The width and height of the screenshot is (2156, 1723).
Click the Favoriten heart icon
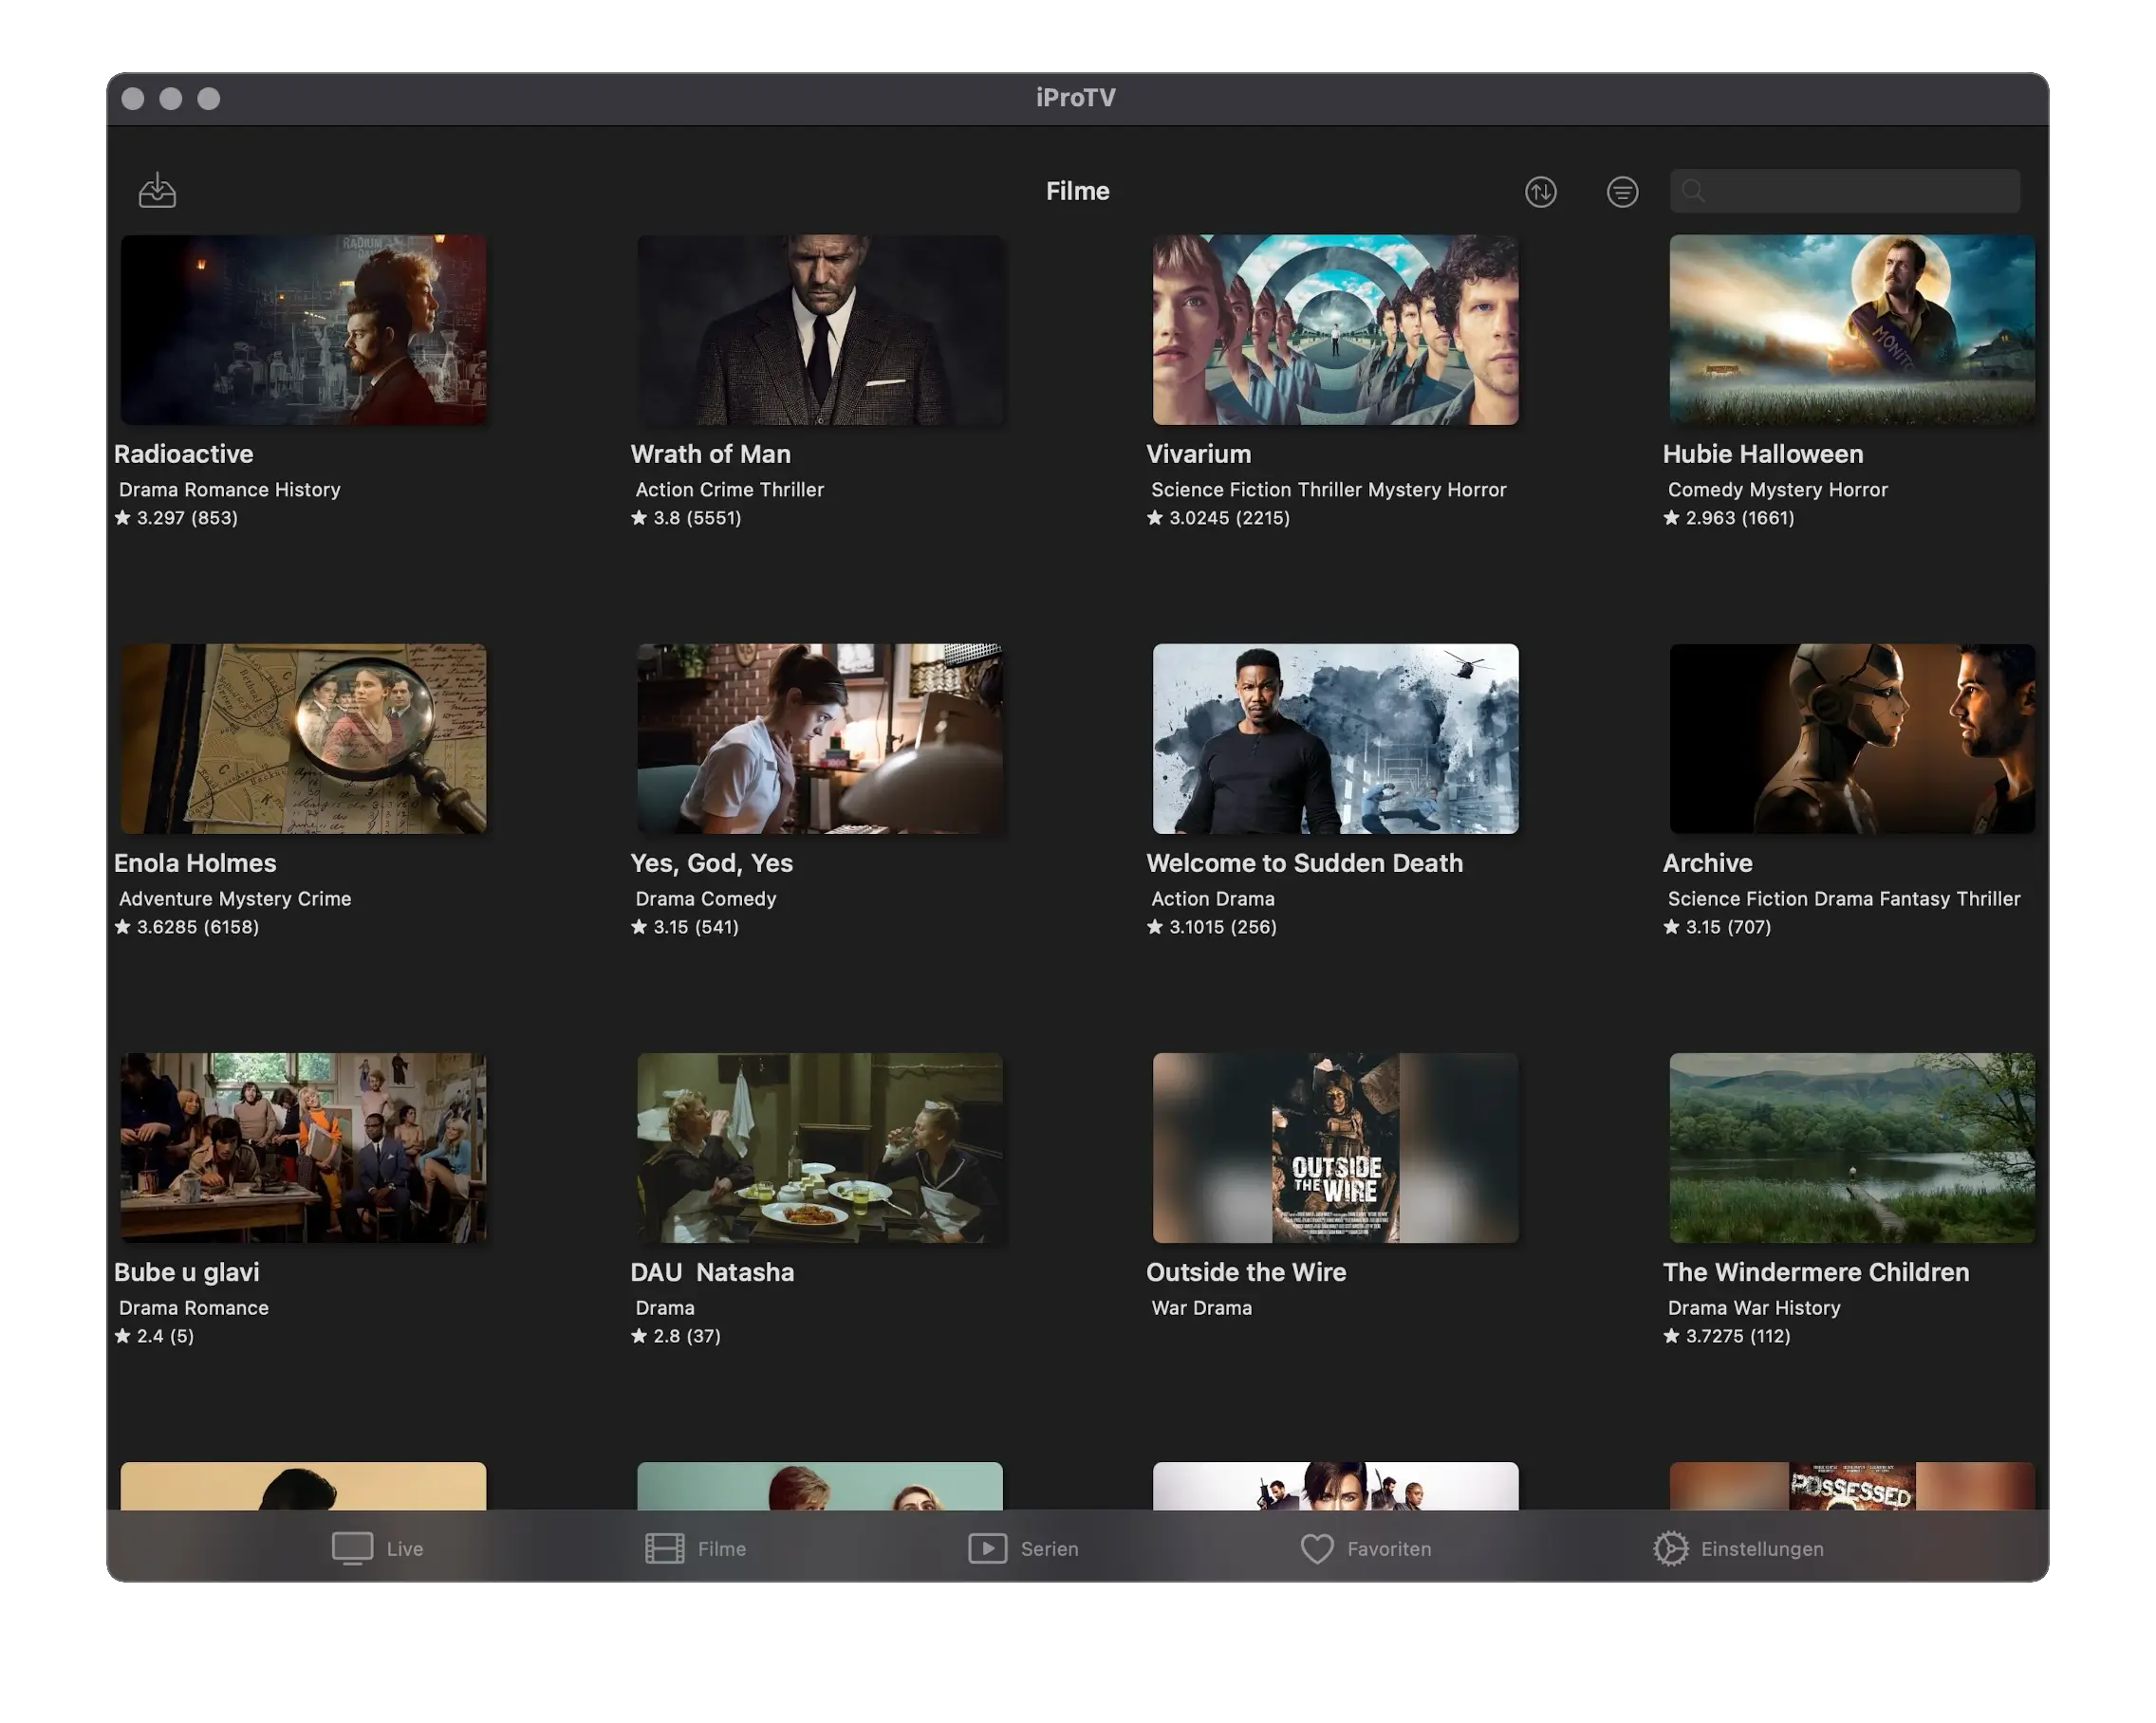[x=1317, y=1548]
